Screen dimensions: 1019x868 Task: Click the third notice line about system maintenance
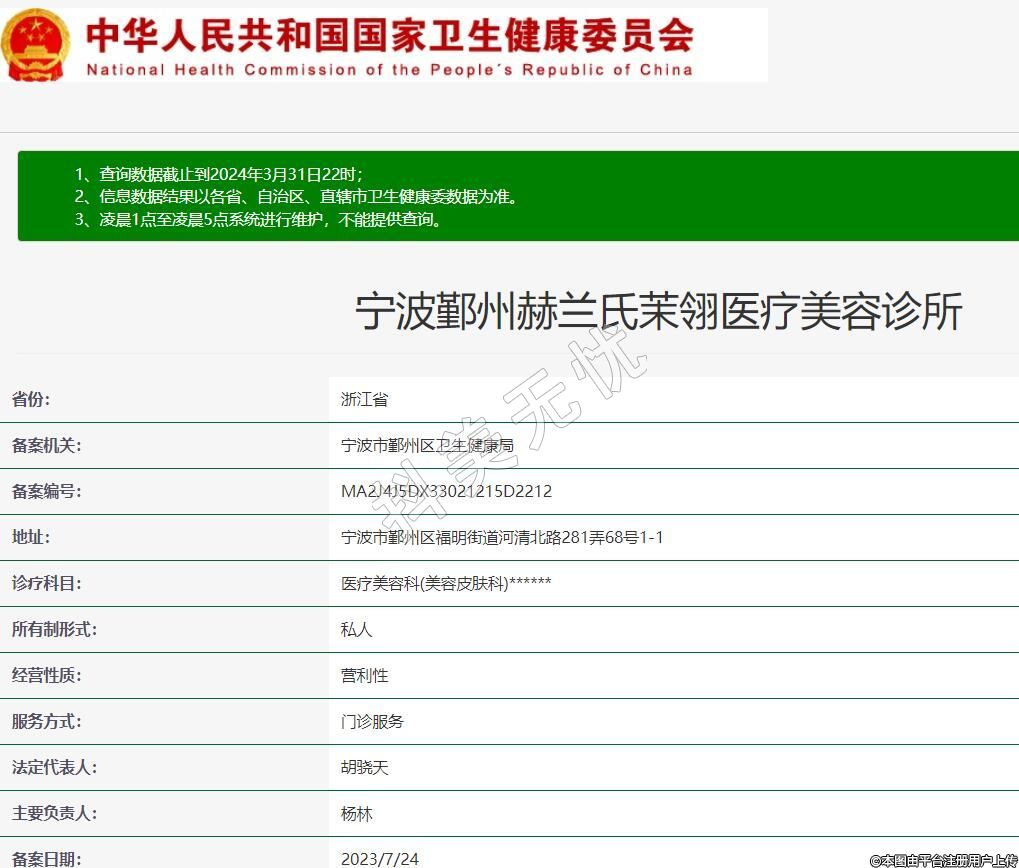coord(258,219)
